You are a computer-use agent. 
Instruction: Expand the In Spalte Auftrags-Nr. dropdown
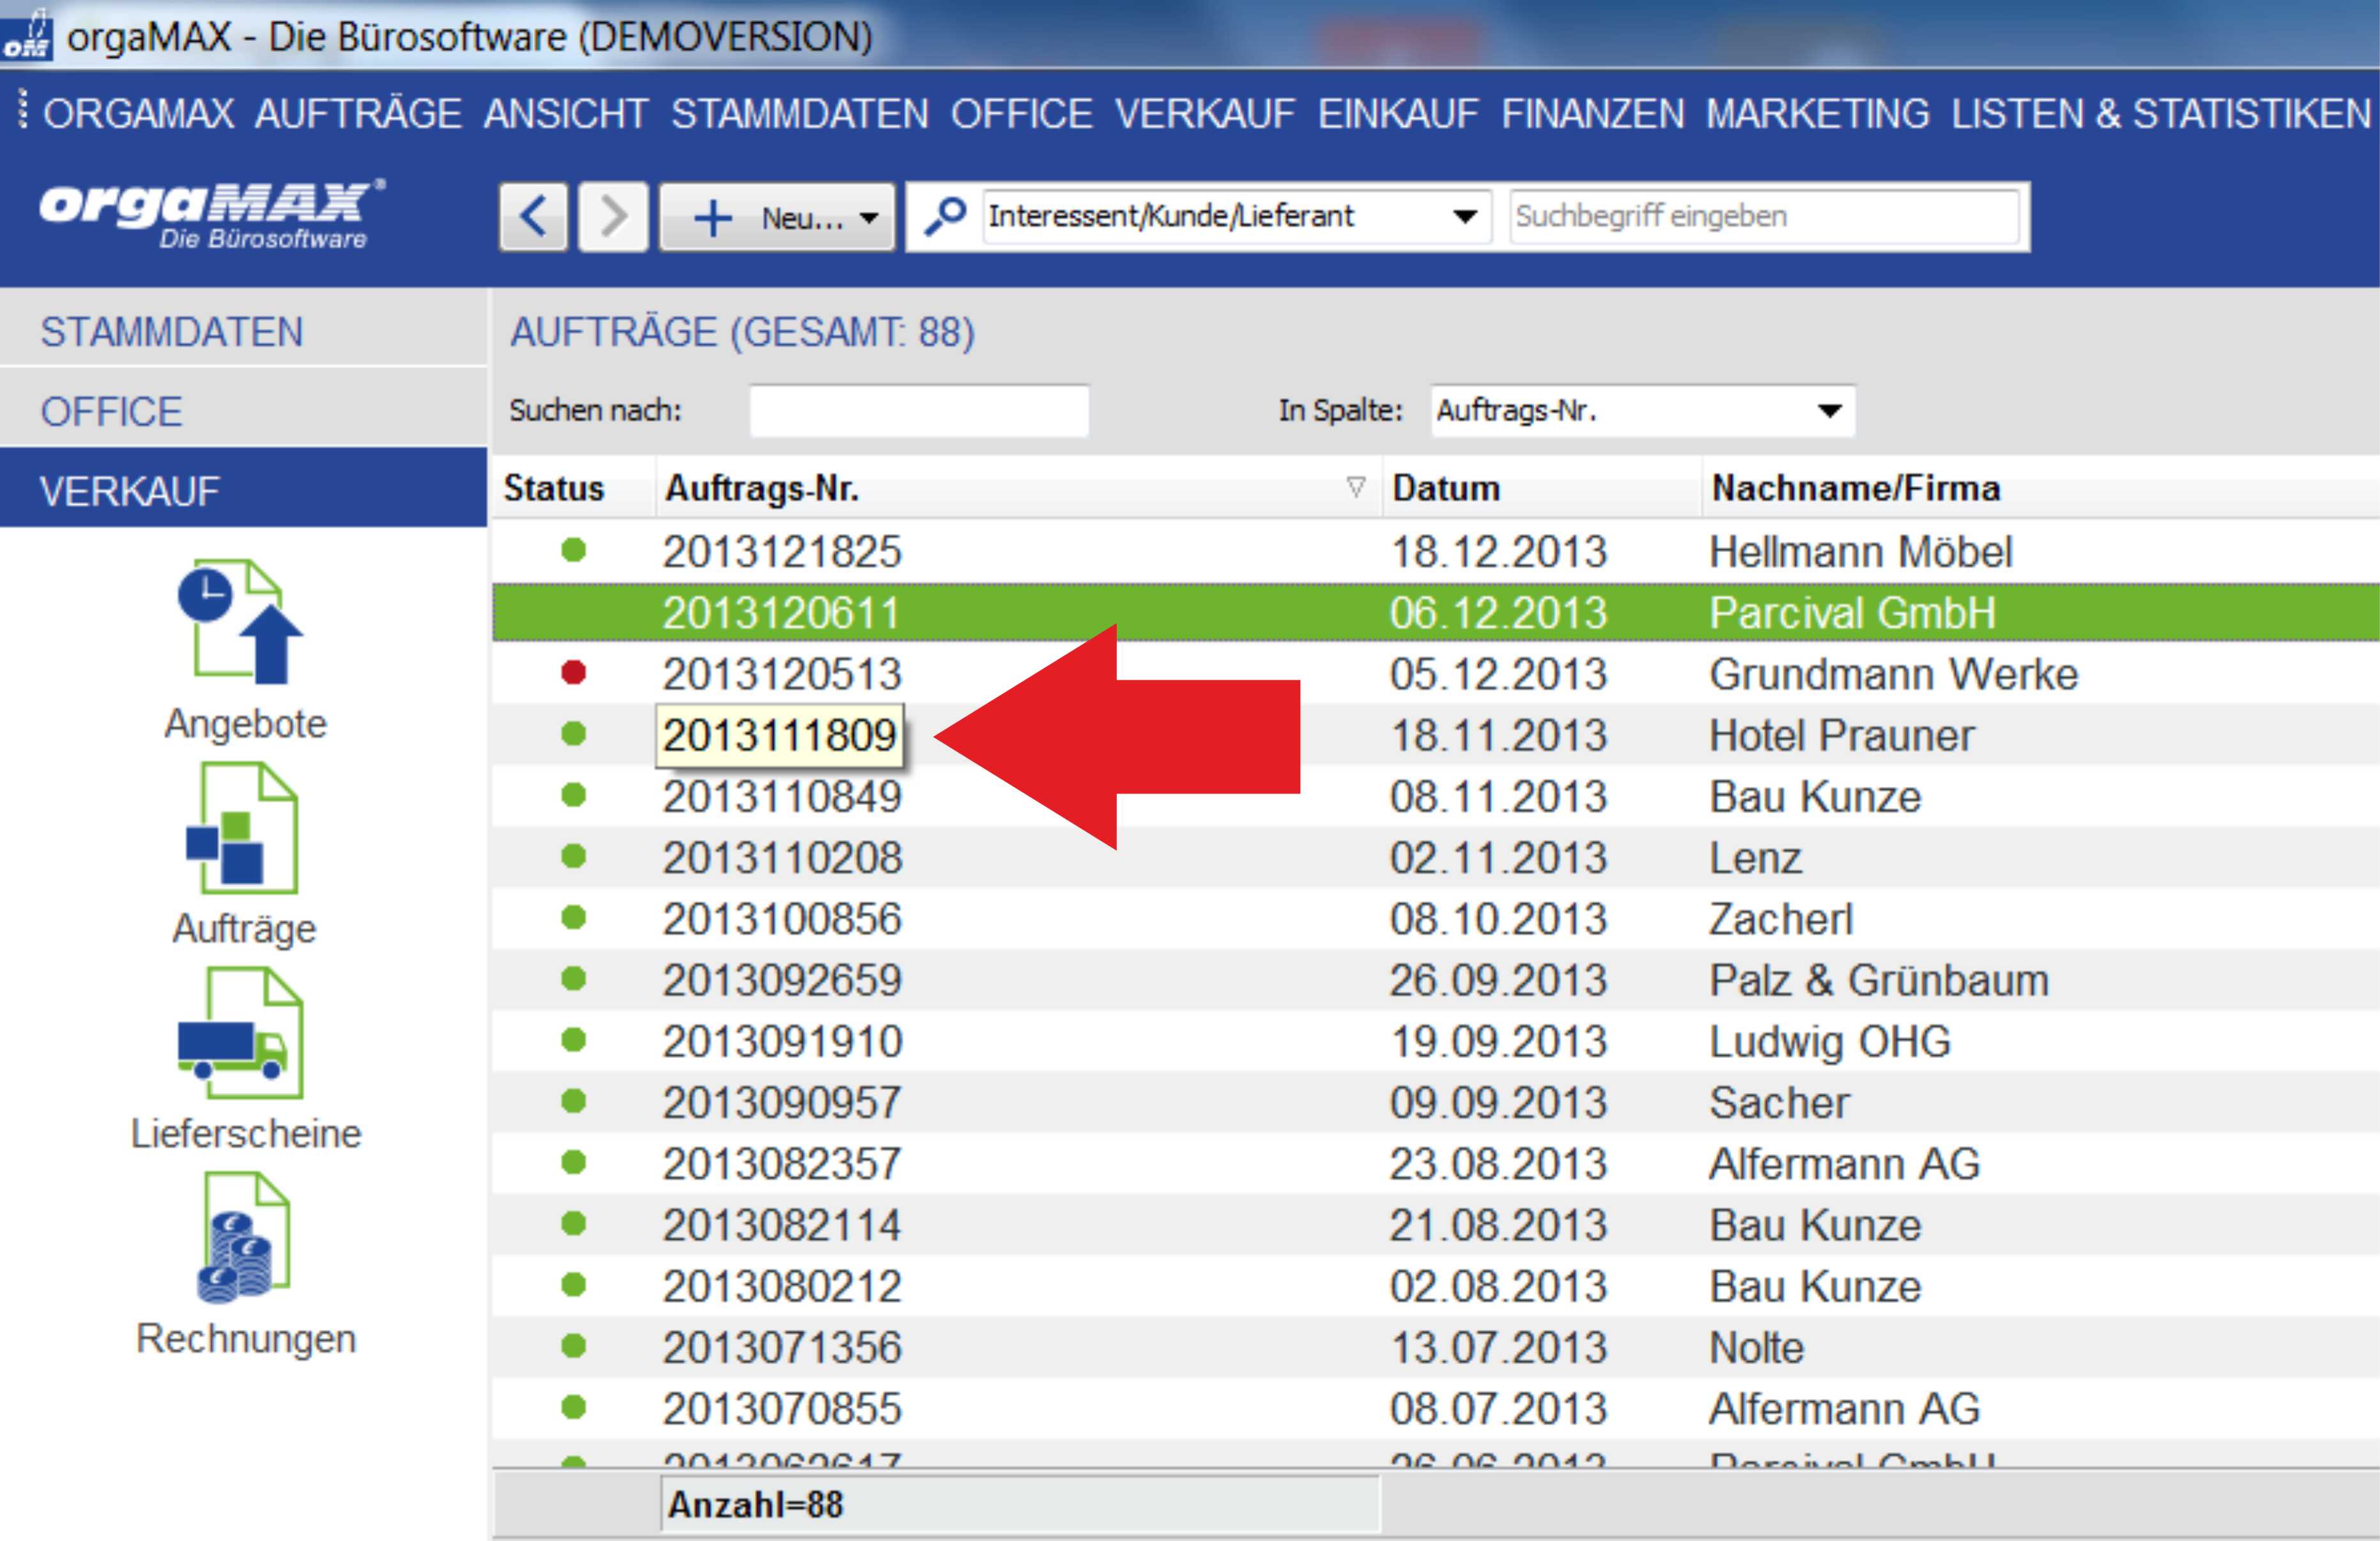click(x=1830, y=410)
